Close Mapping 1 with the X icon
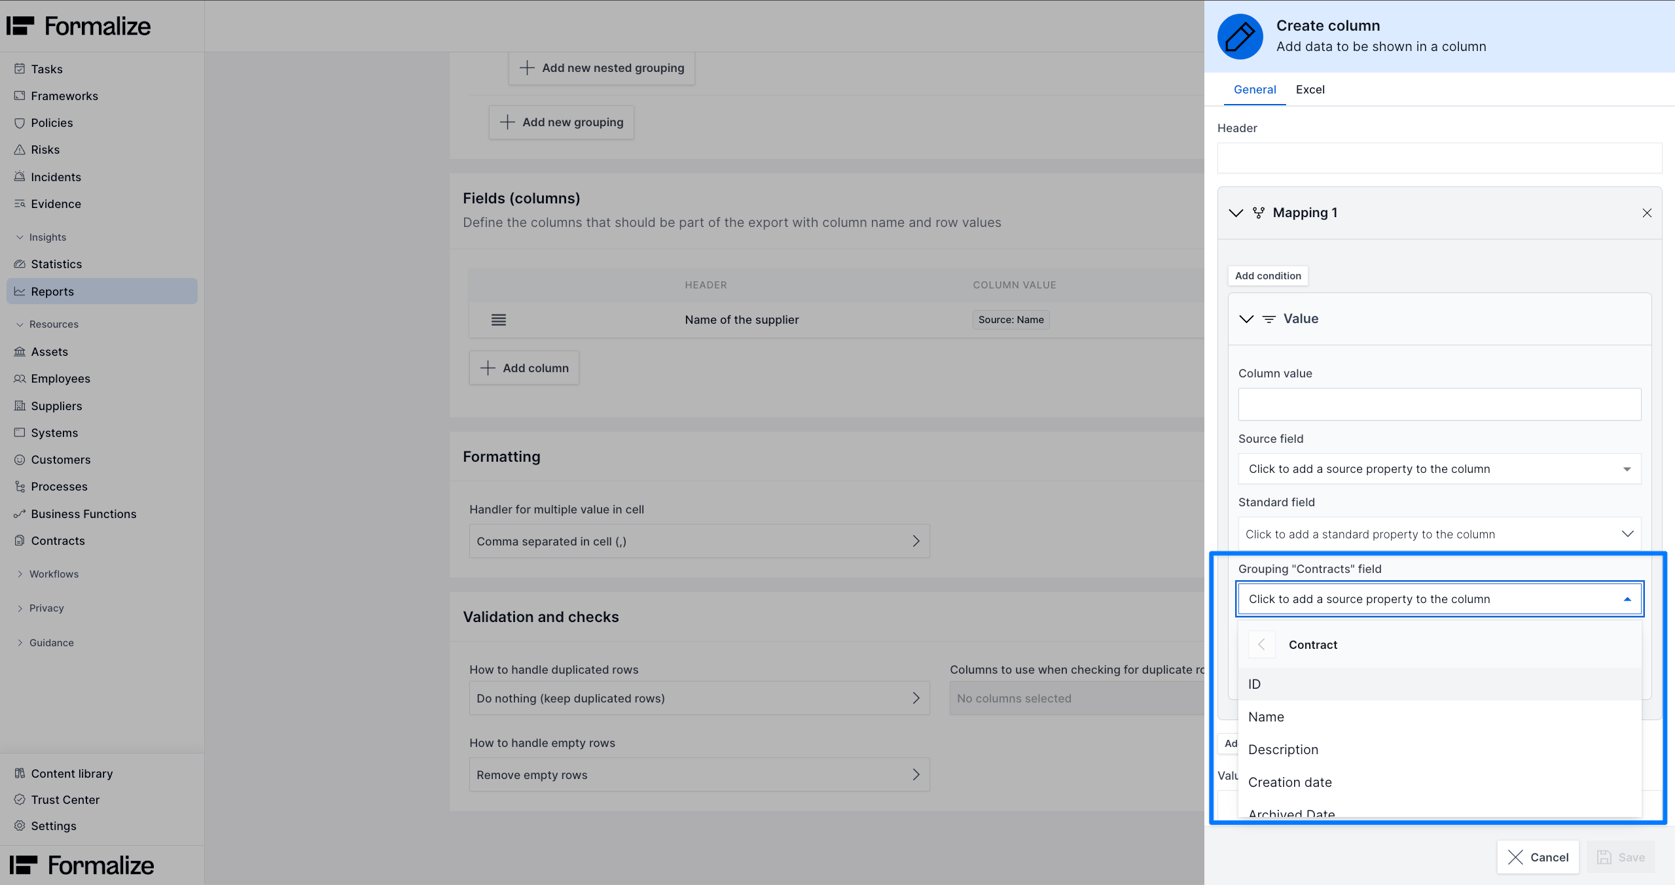 coord(1646,213)
